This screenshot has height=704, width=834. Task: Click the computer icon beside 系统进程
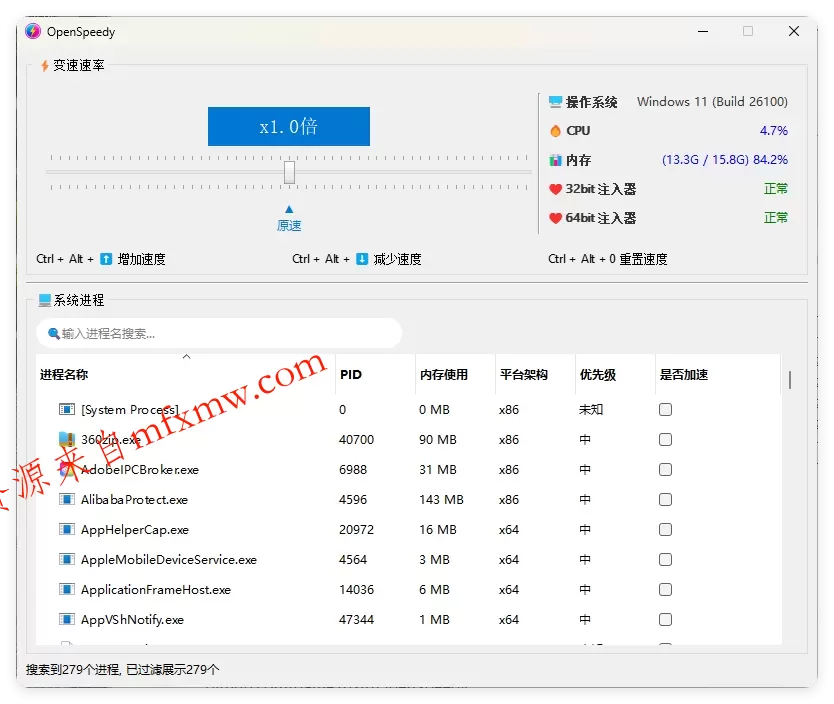(x=45, y=300)
